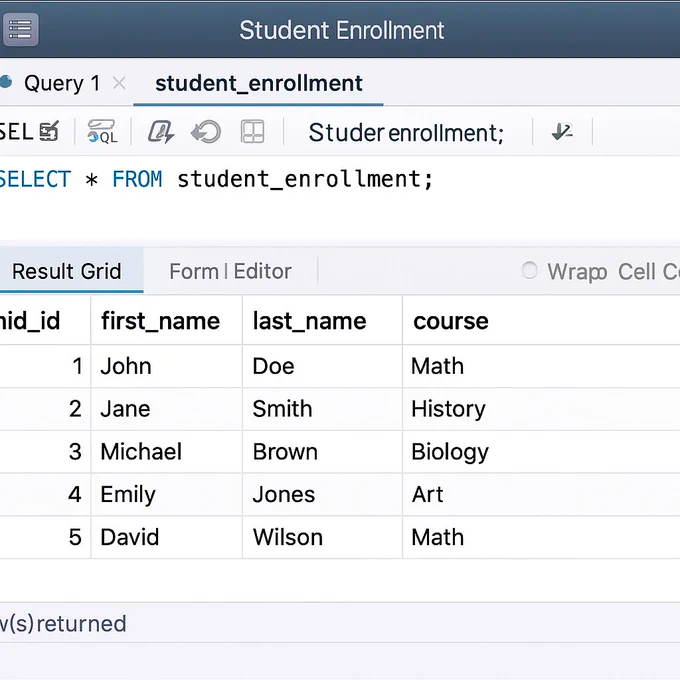Image resolution: width=680 pixels, height=680 pixels.
Task: Select the History course cell
Action: pyautogui.click(x=541, y=409)
